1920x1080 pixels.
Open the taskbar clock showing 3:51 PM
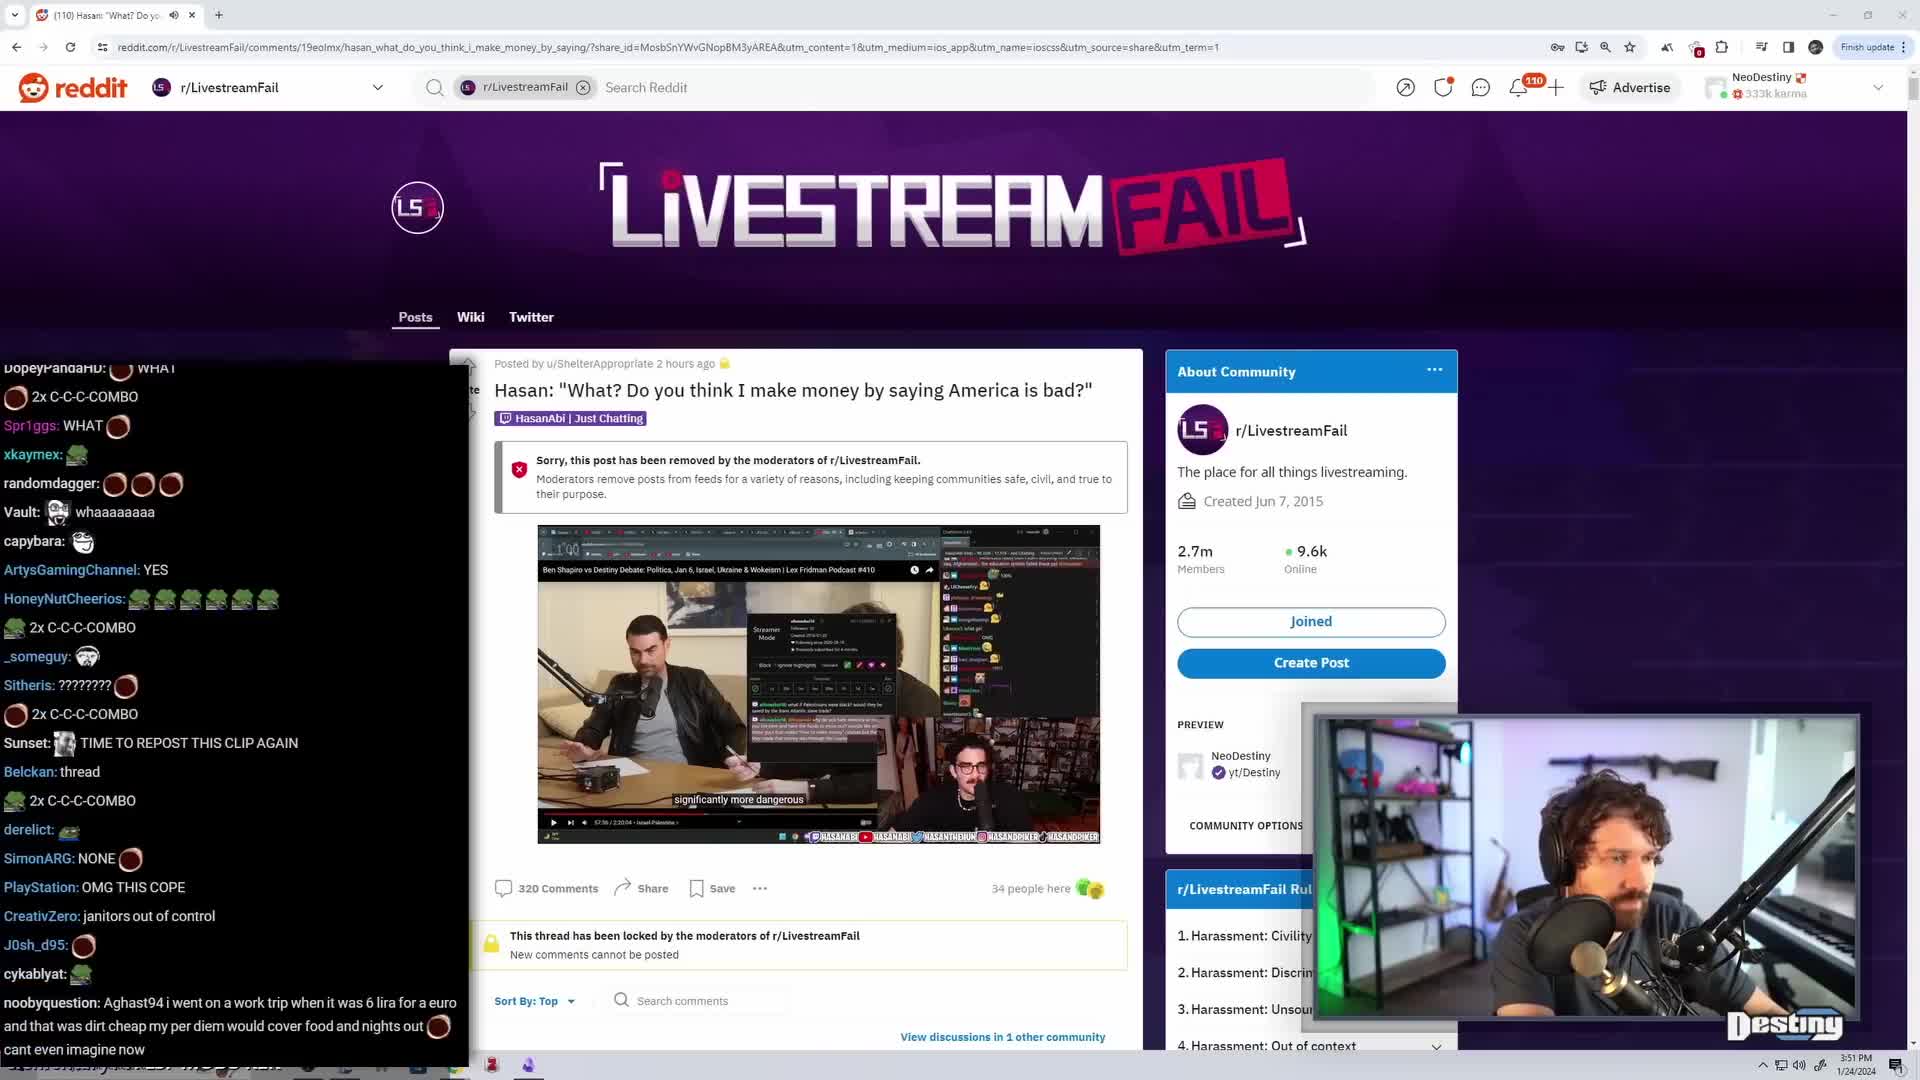1856,1065
